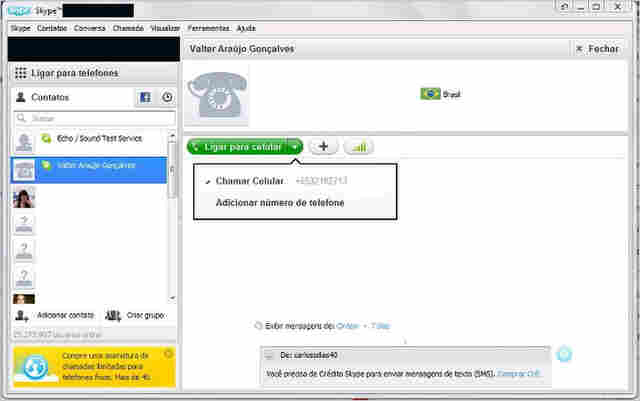Click the Echo contact's avatar icon

(24, 143)
